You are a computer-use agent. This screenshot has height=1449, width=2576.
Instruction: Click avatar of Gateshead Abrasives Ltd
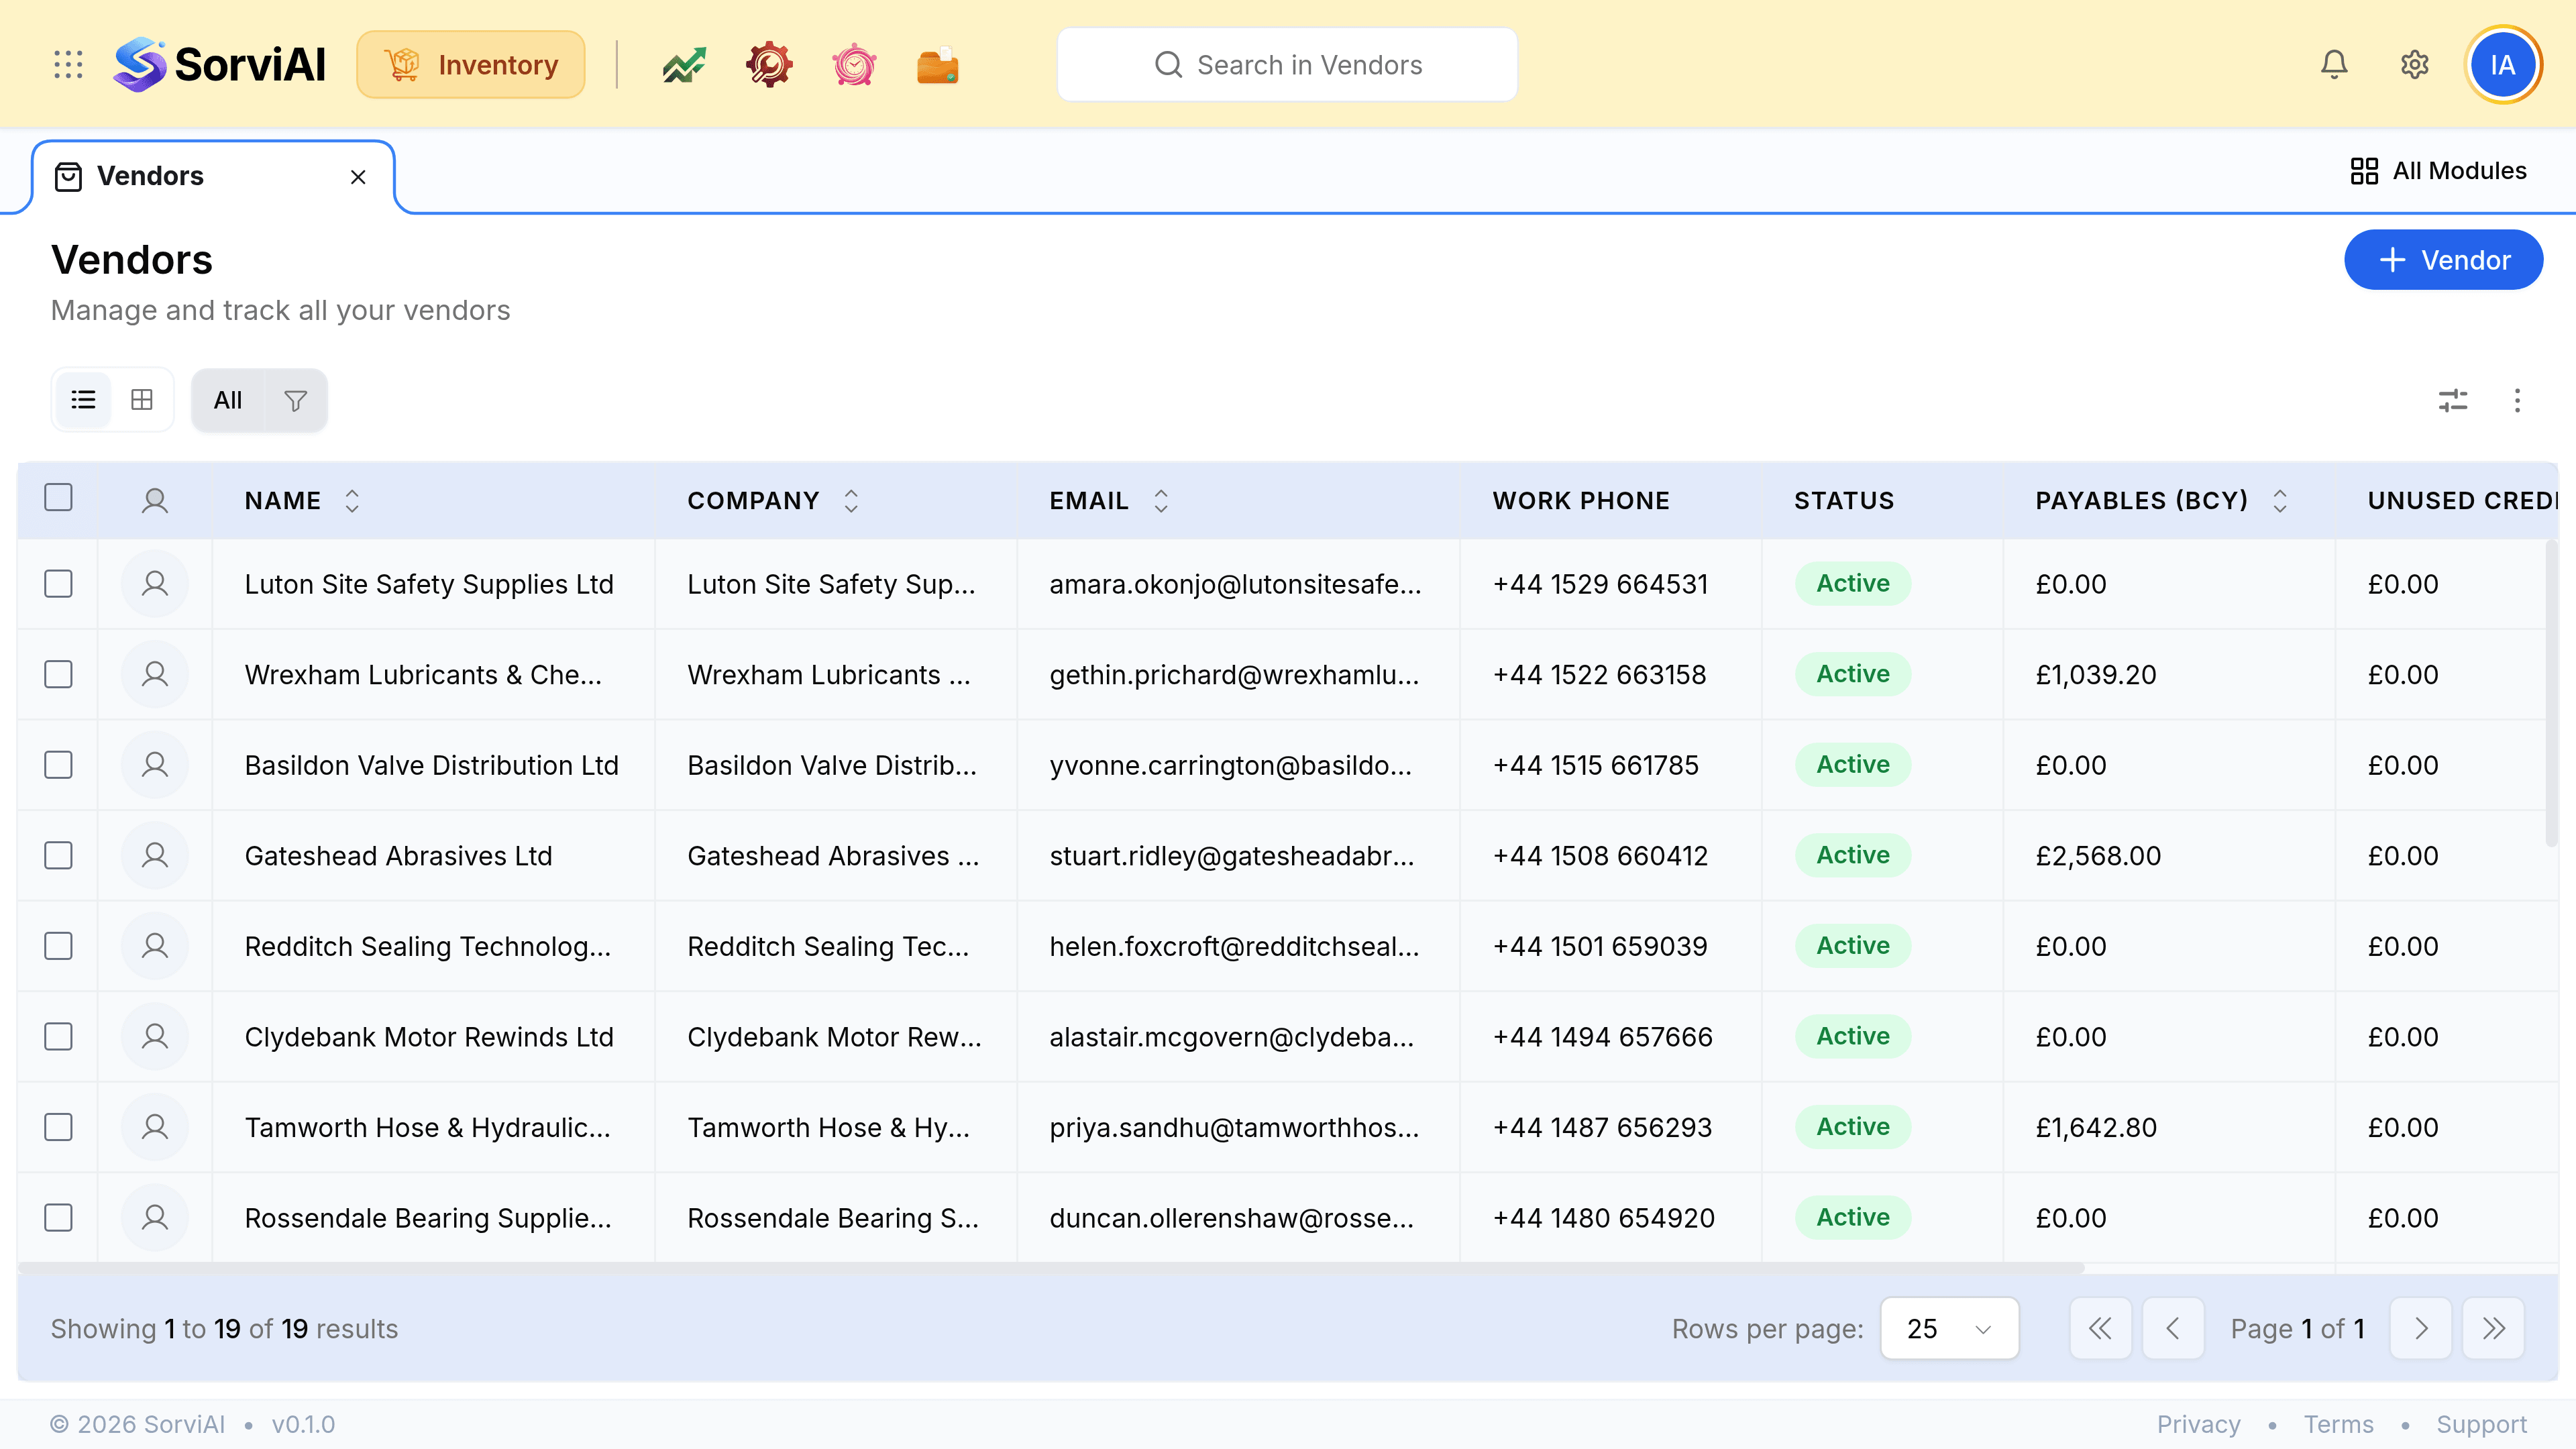point(155,856)
